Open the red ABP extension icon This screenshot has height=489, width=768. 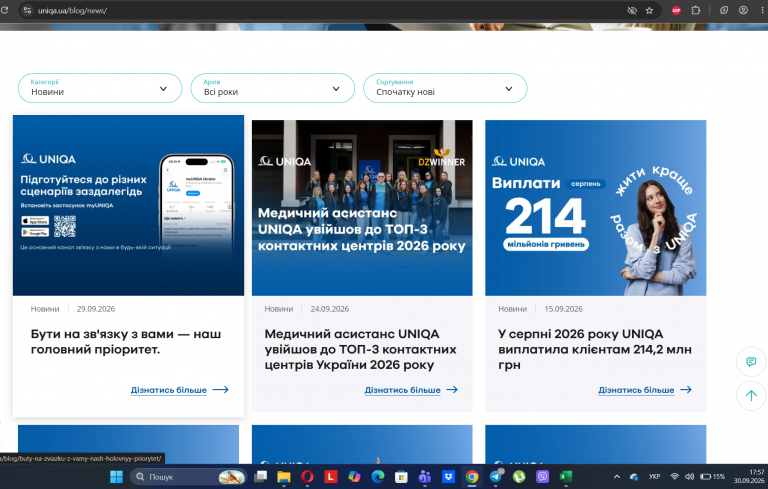(676, 10)
